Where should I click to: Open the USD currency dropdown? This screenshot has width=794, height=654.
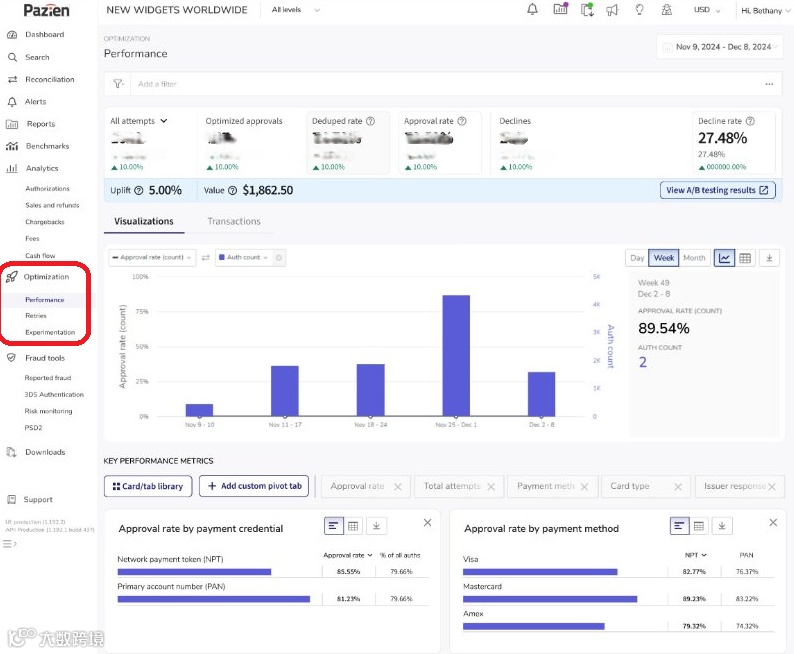[708, 10]
